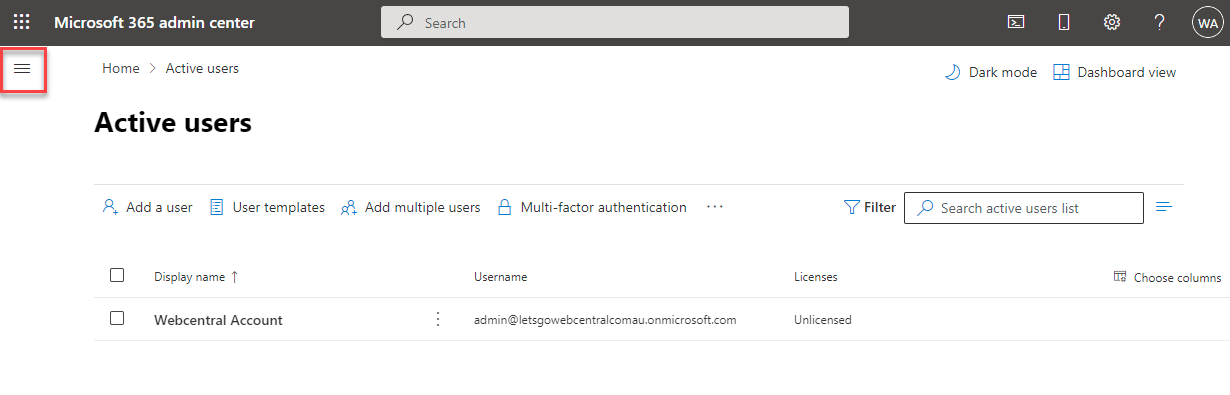Click the User templates document icon
Image resolution: width=1230 pixels, height=395 pixels.
pyautogui.click(x=216, y=207)
